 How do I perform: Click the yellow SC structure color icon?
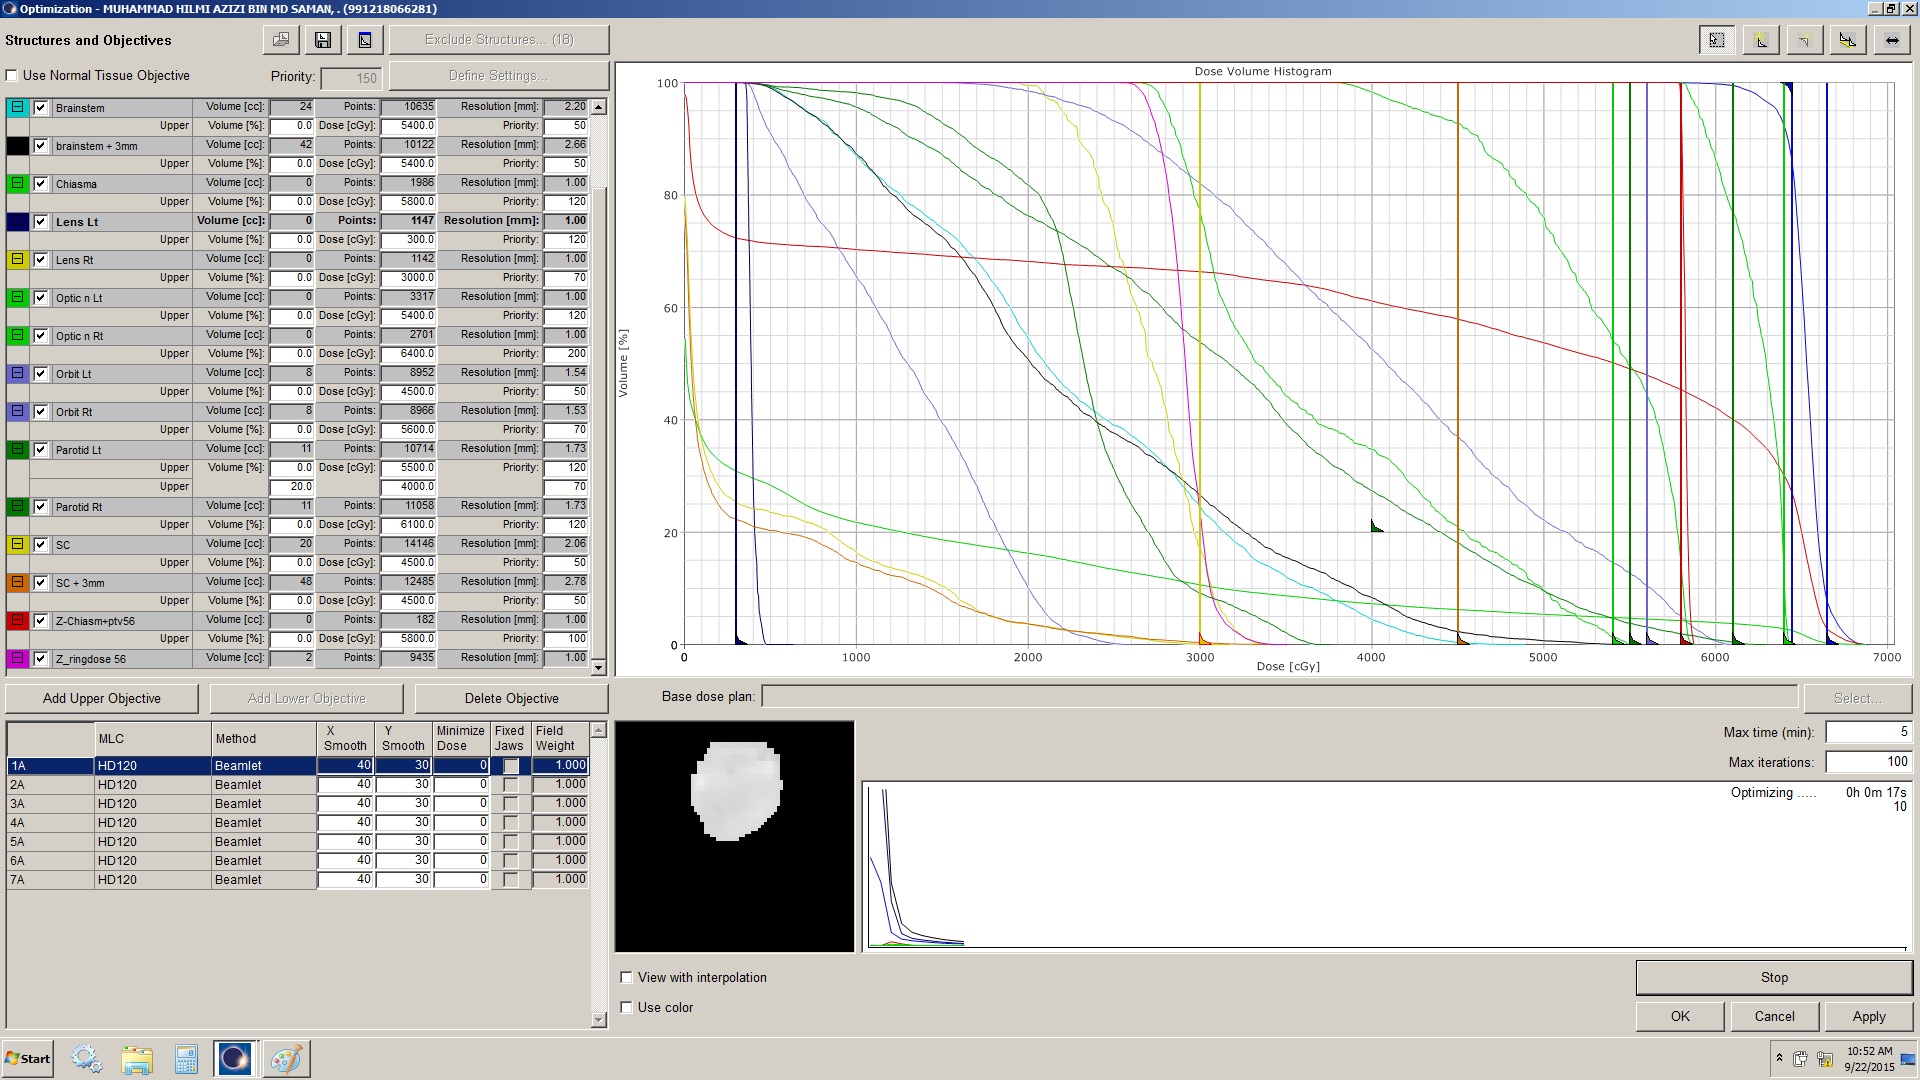pos(17,544)
